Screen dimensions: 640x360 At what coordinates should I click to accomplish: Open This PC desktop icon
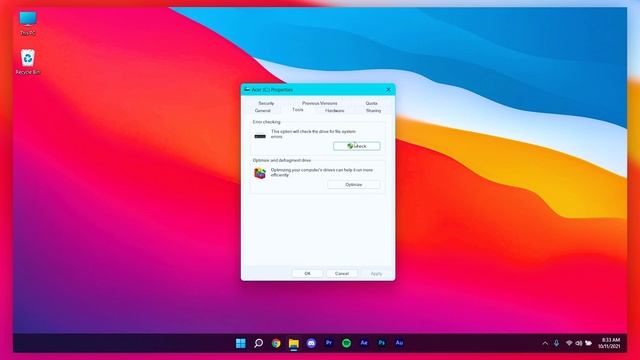pos(28,23)
